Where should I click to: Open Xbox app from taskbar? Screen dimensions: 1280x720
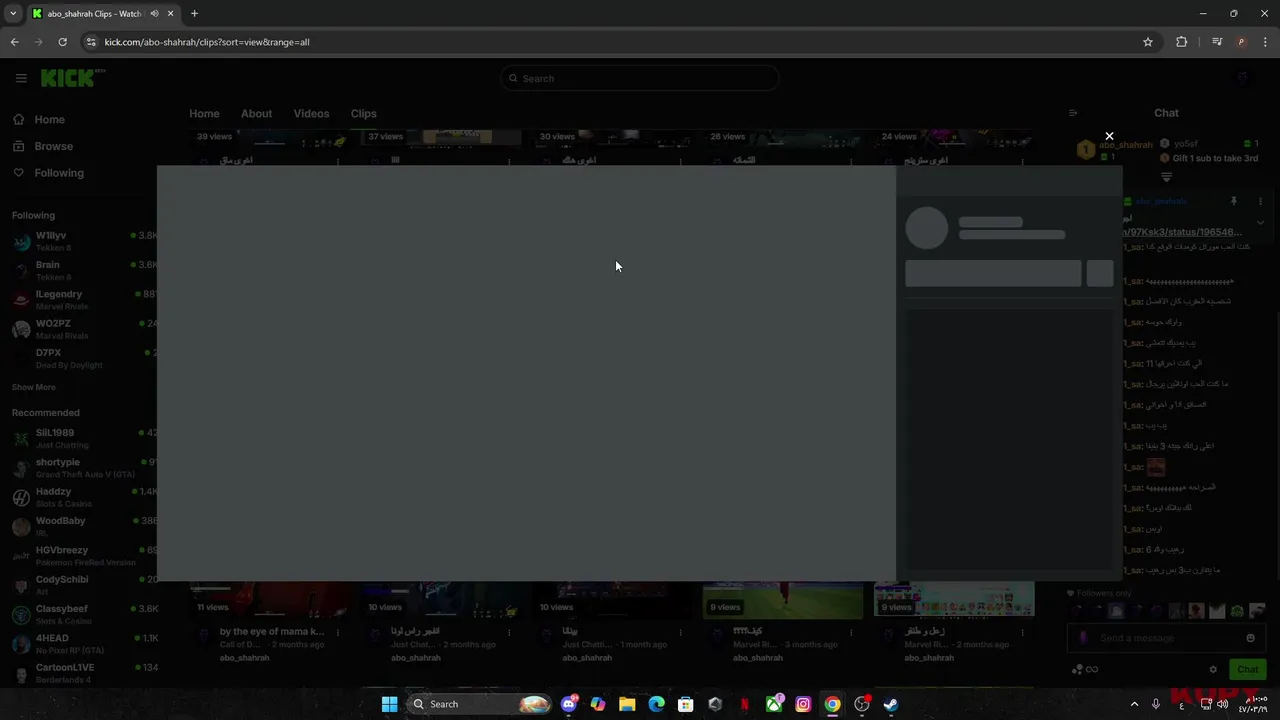(774, 704)
